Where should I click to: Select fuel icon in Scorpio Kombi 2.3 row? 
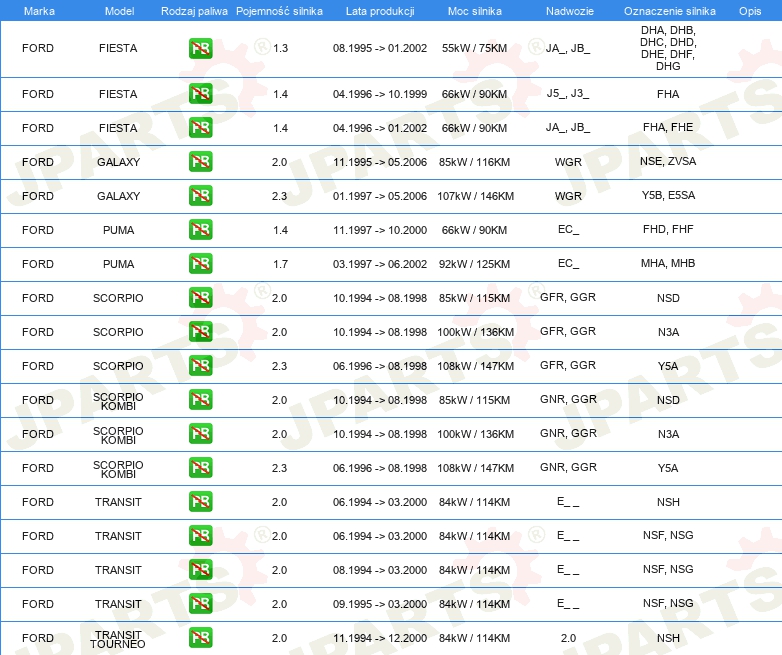click(200, 467)
